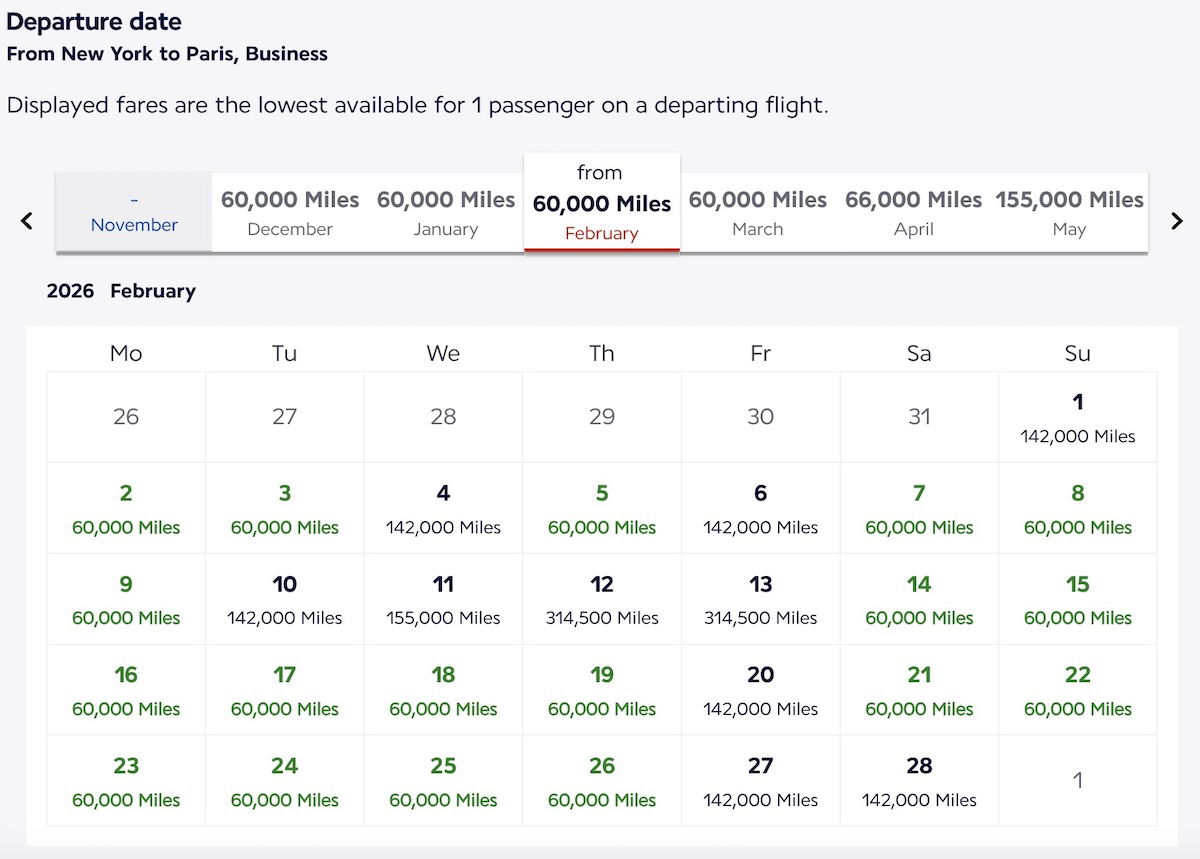Select the May 155,000 Miles tab
The image size is (1200, 859).
(1069, 212)
